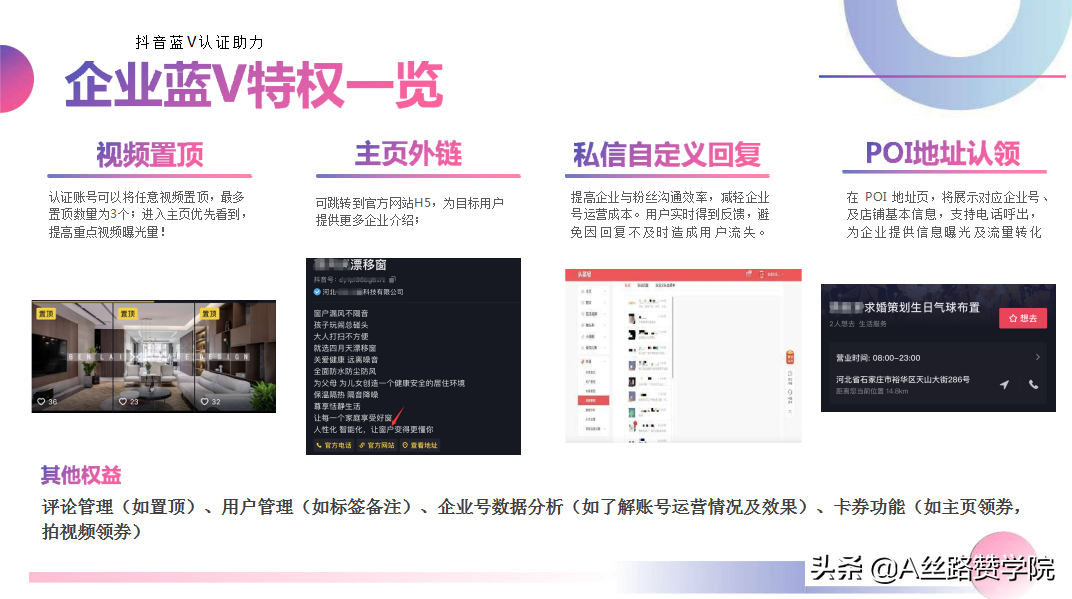1072x599 pixels.
Task: Expand 营业时间 08:00-23:00 with the chevron
Action: 1037,357
